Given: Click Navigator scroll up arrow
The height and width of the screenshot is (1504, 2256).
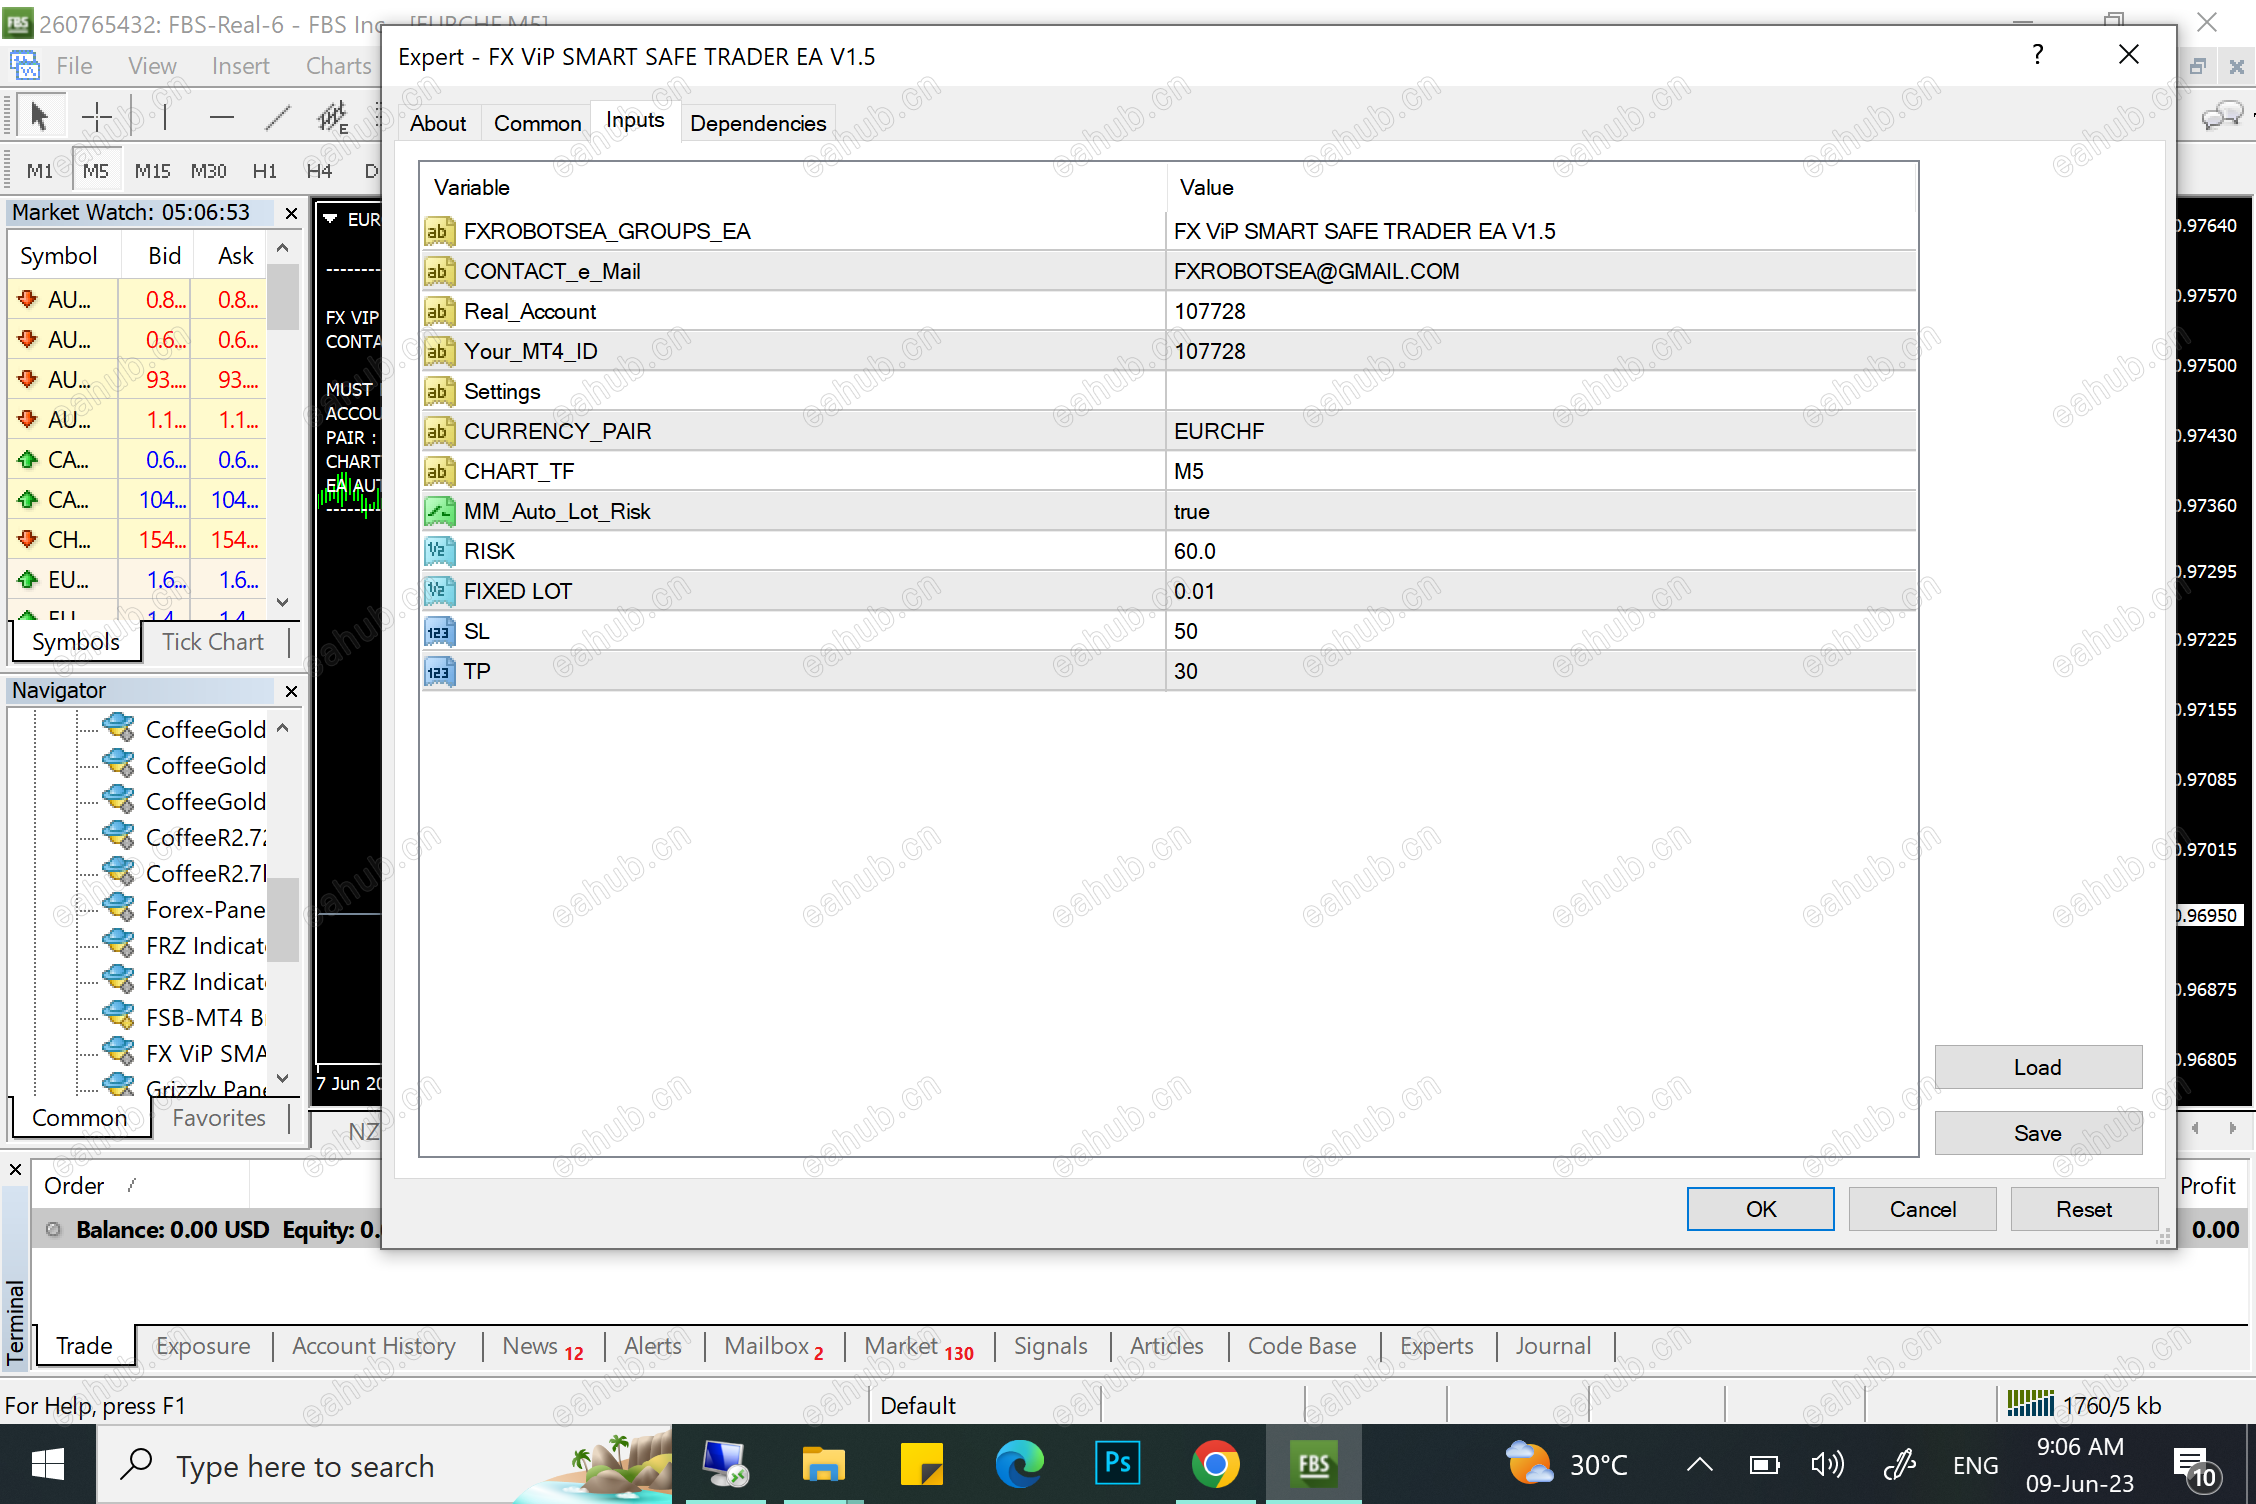Looking at the screenshot, I should [283, 728].
